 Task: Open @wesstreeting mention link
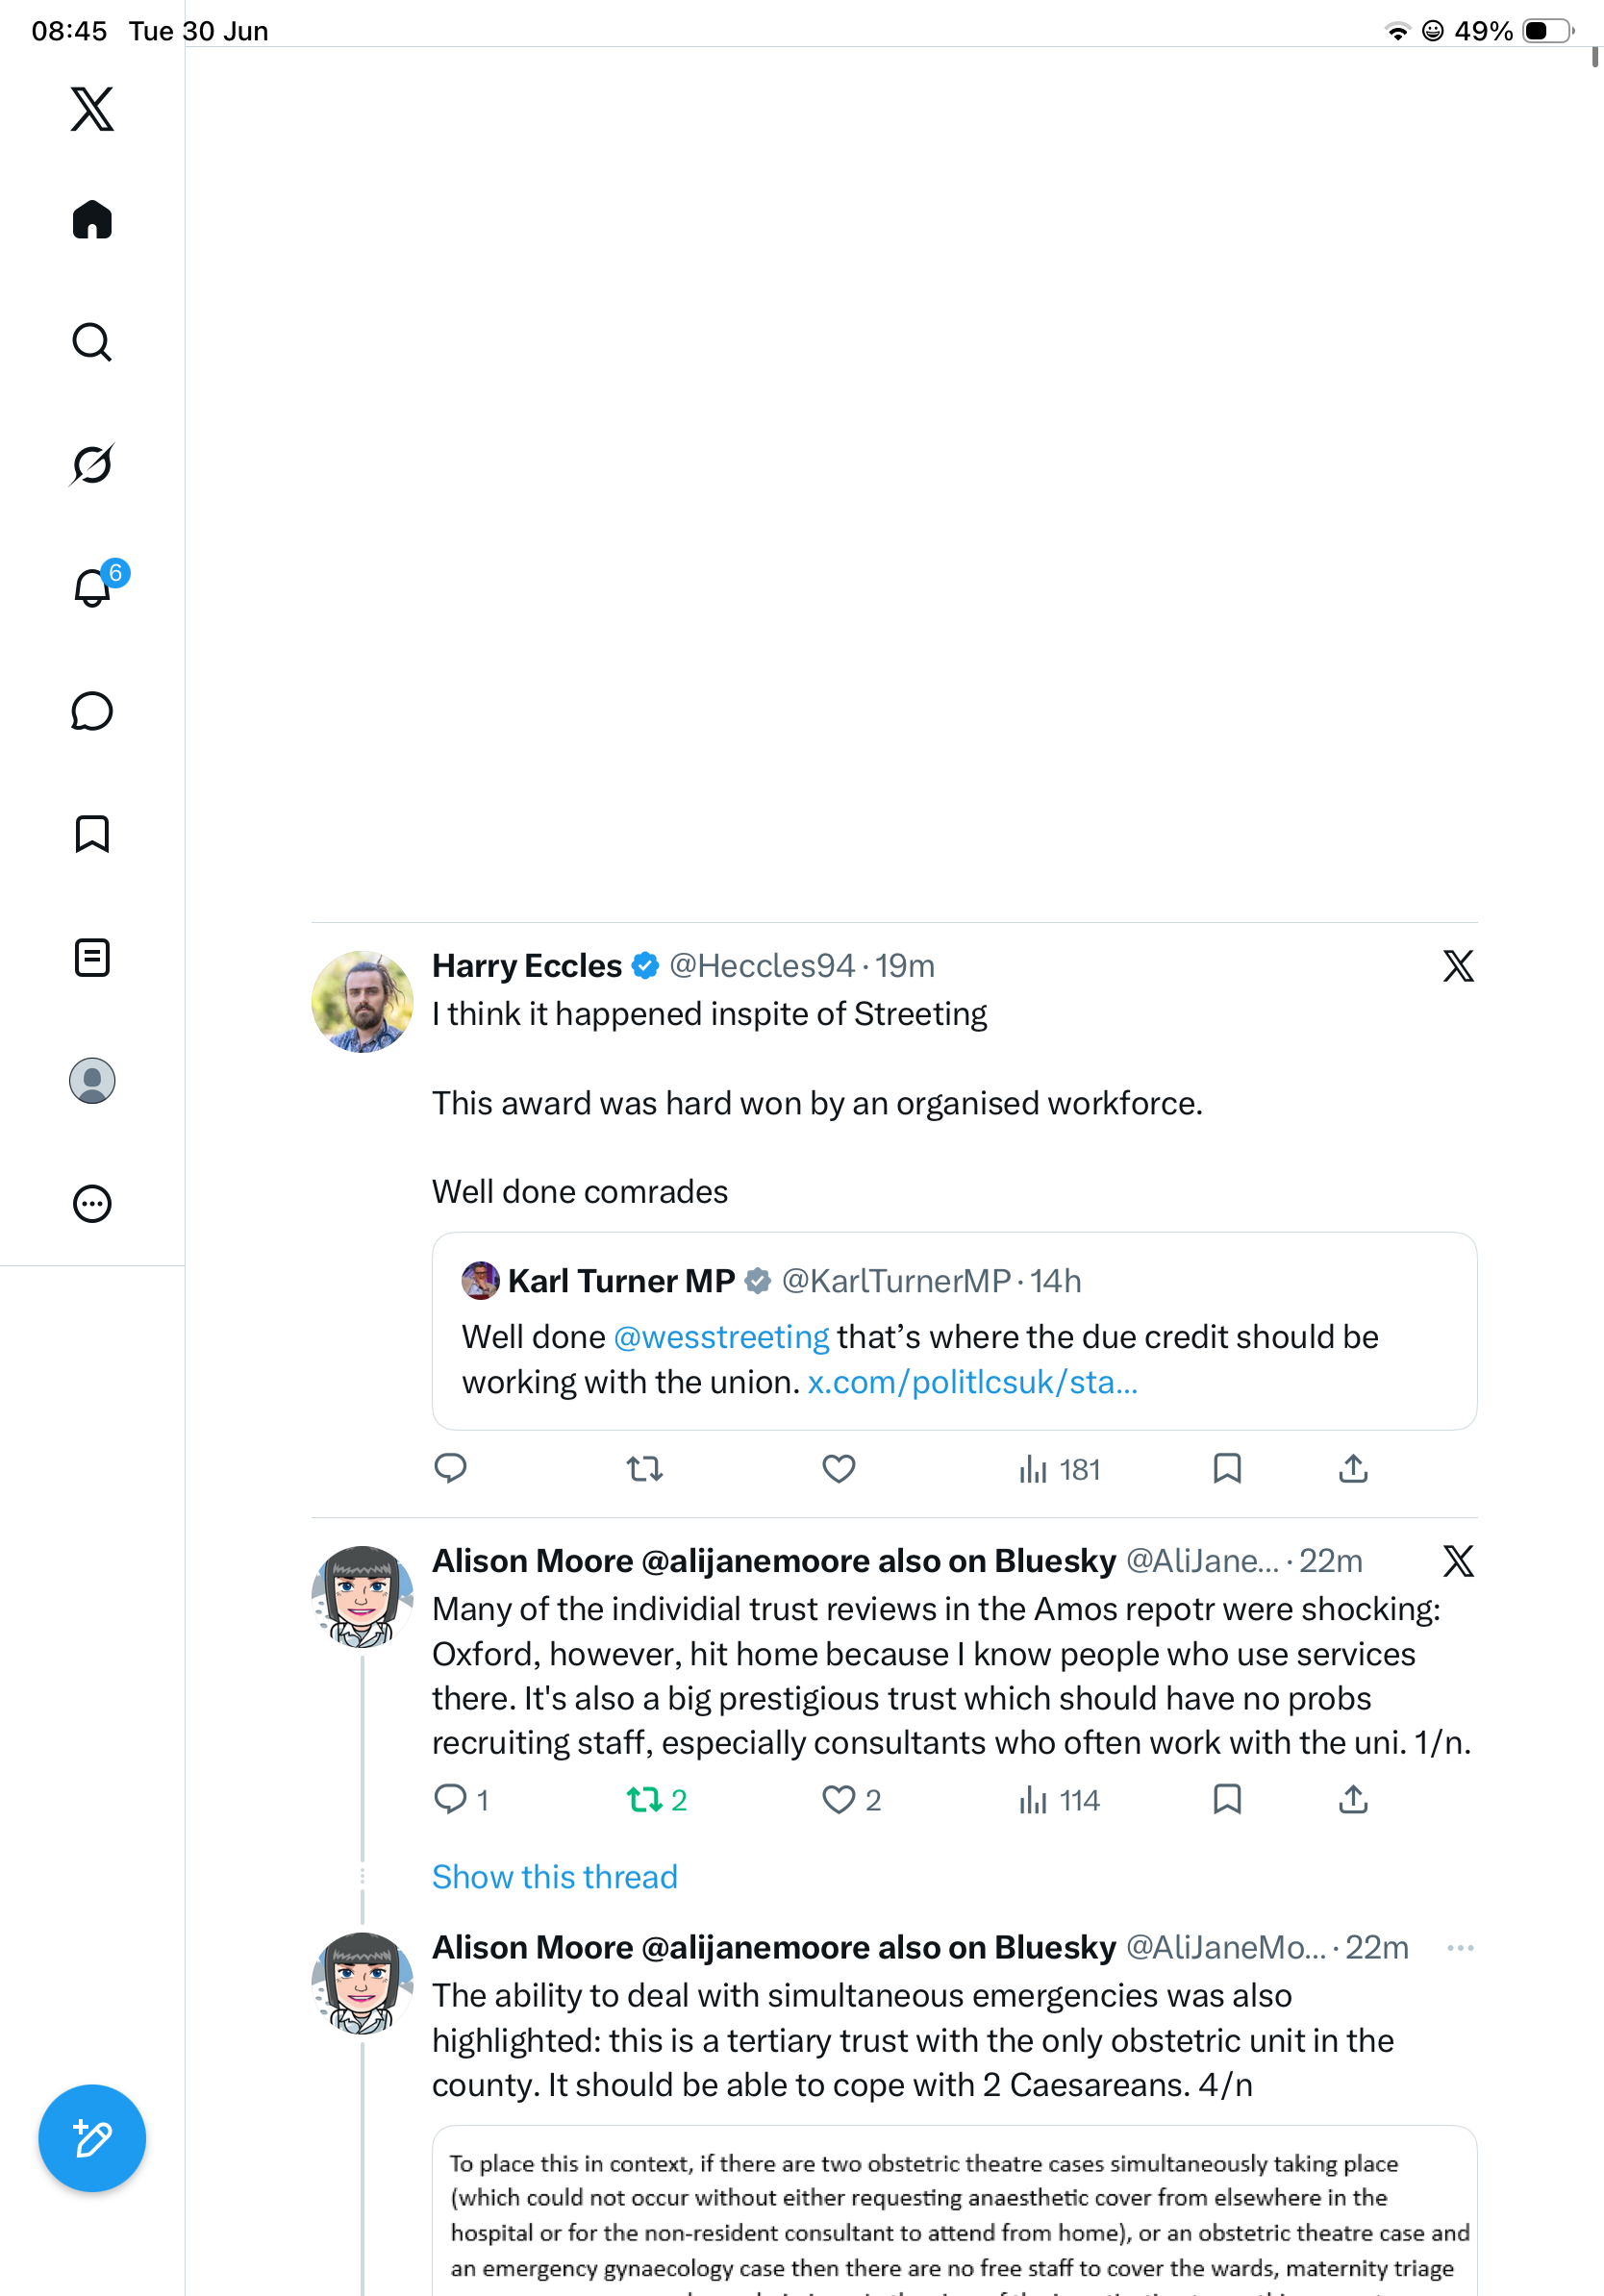pos(721,1336)
